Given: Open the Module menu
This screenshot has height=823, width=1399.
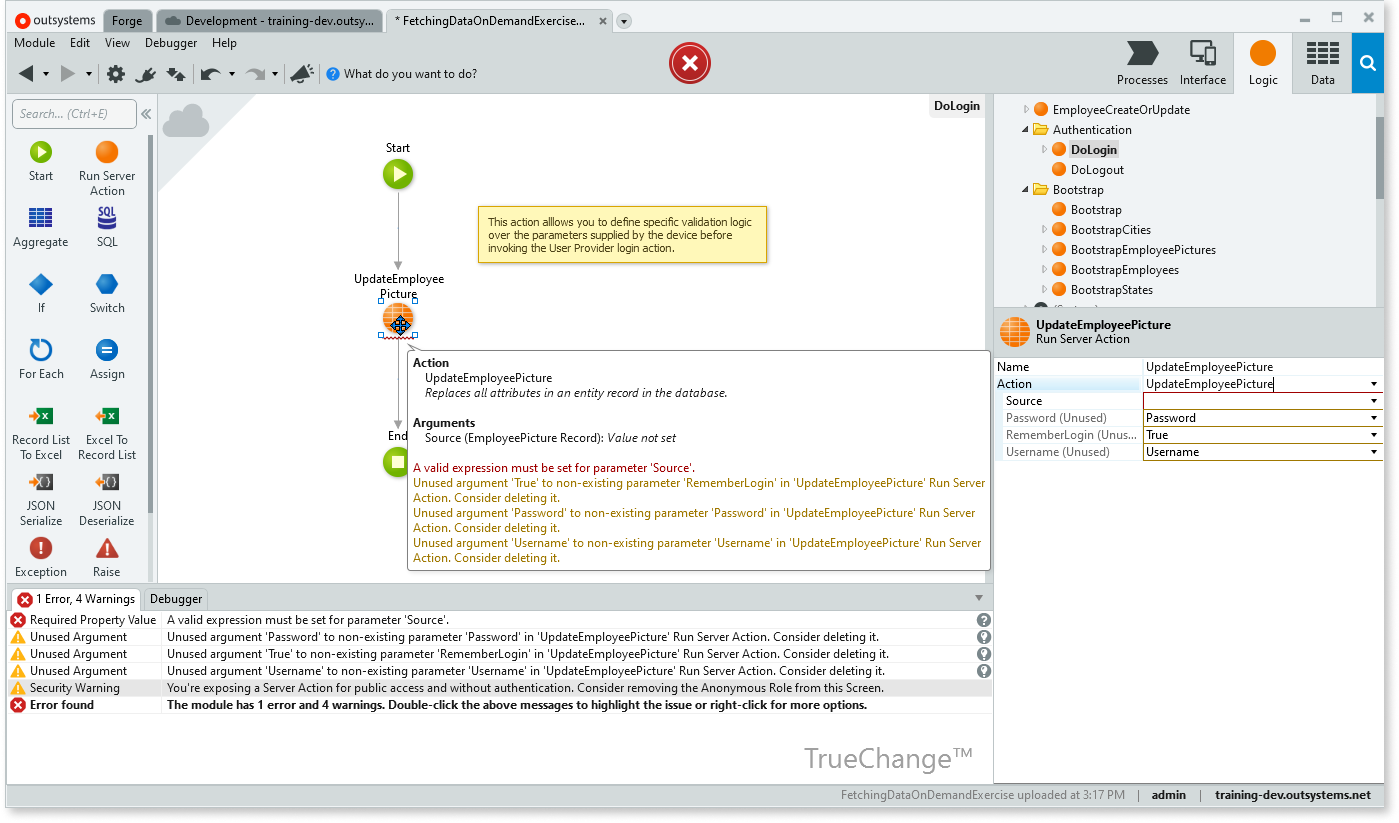Looking at the screenshot, I should 34,43.
